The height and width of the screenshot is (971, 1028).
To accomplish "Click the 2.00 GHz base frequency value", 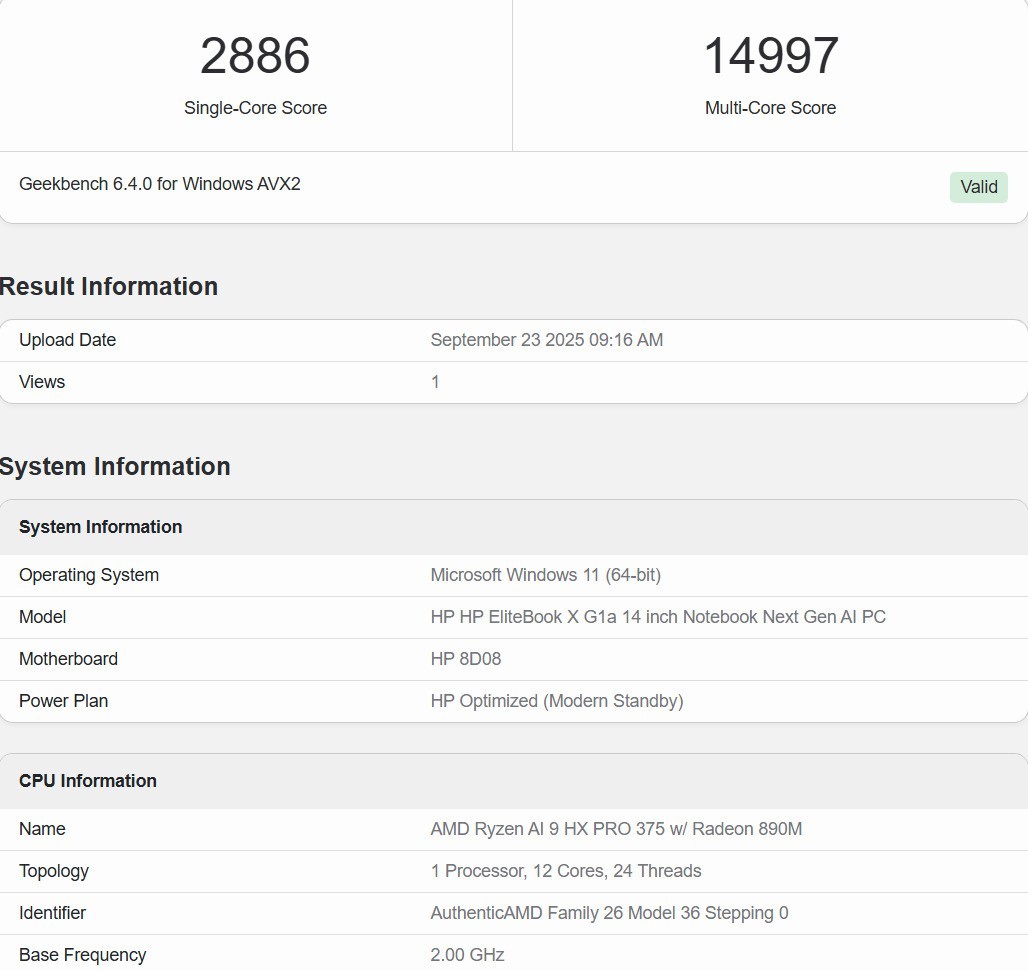I will pyautogui.click(x=467, y=955).
